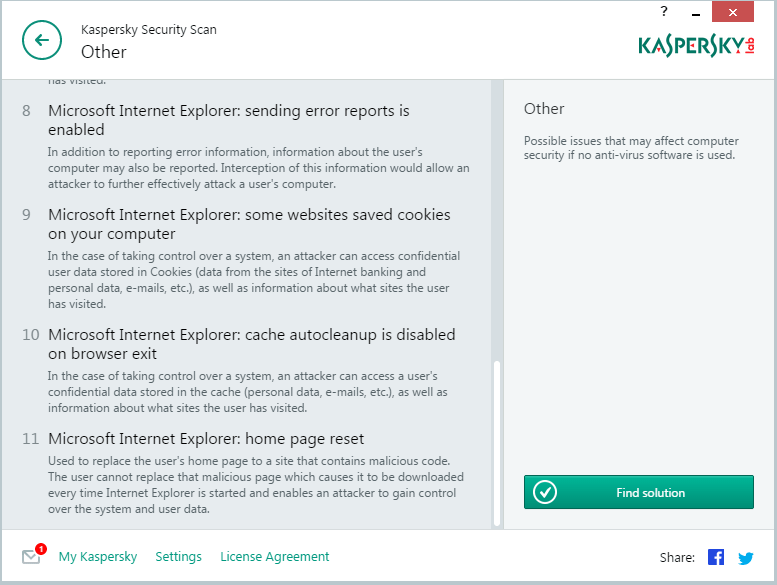Image resolution: width=777 pixels, height=585 pixels.
Task: Select issue 9 about saved cookies
Action: [x=249, y=224]
